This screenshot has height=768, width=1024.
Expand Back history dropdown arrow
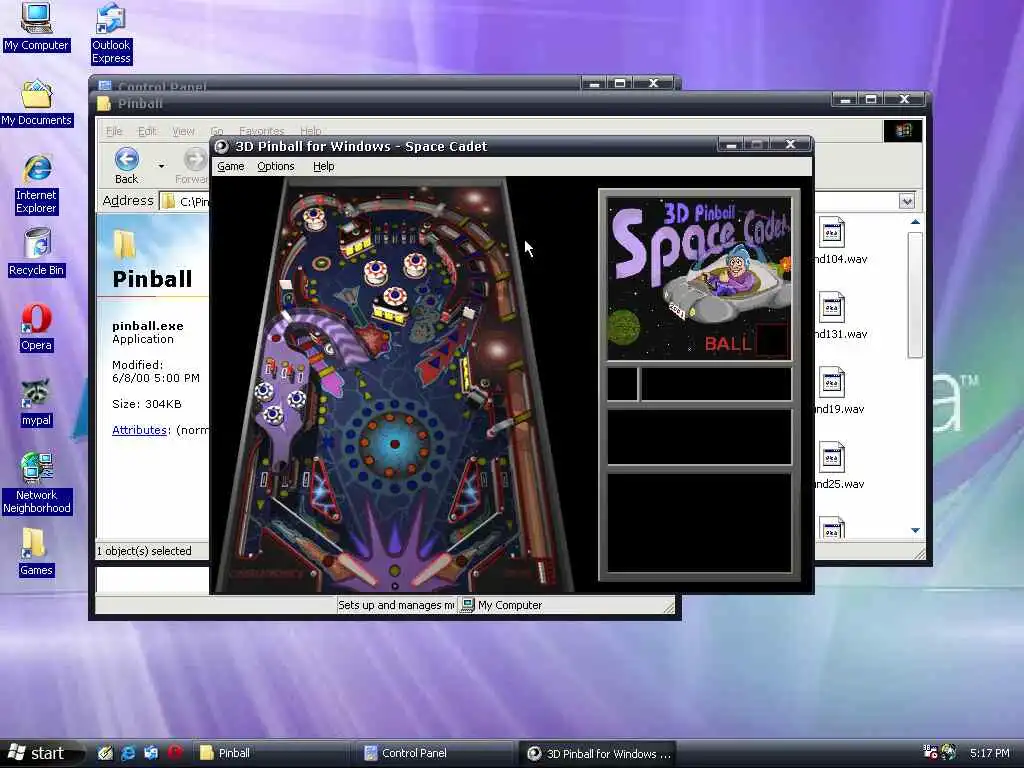coord(161,166)
